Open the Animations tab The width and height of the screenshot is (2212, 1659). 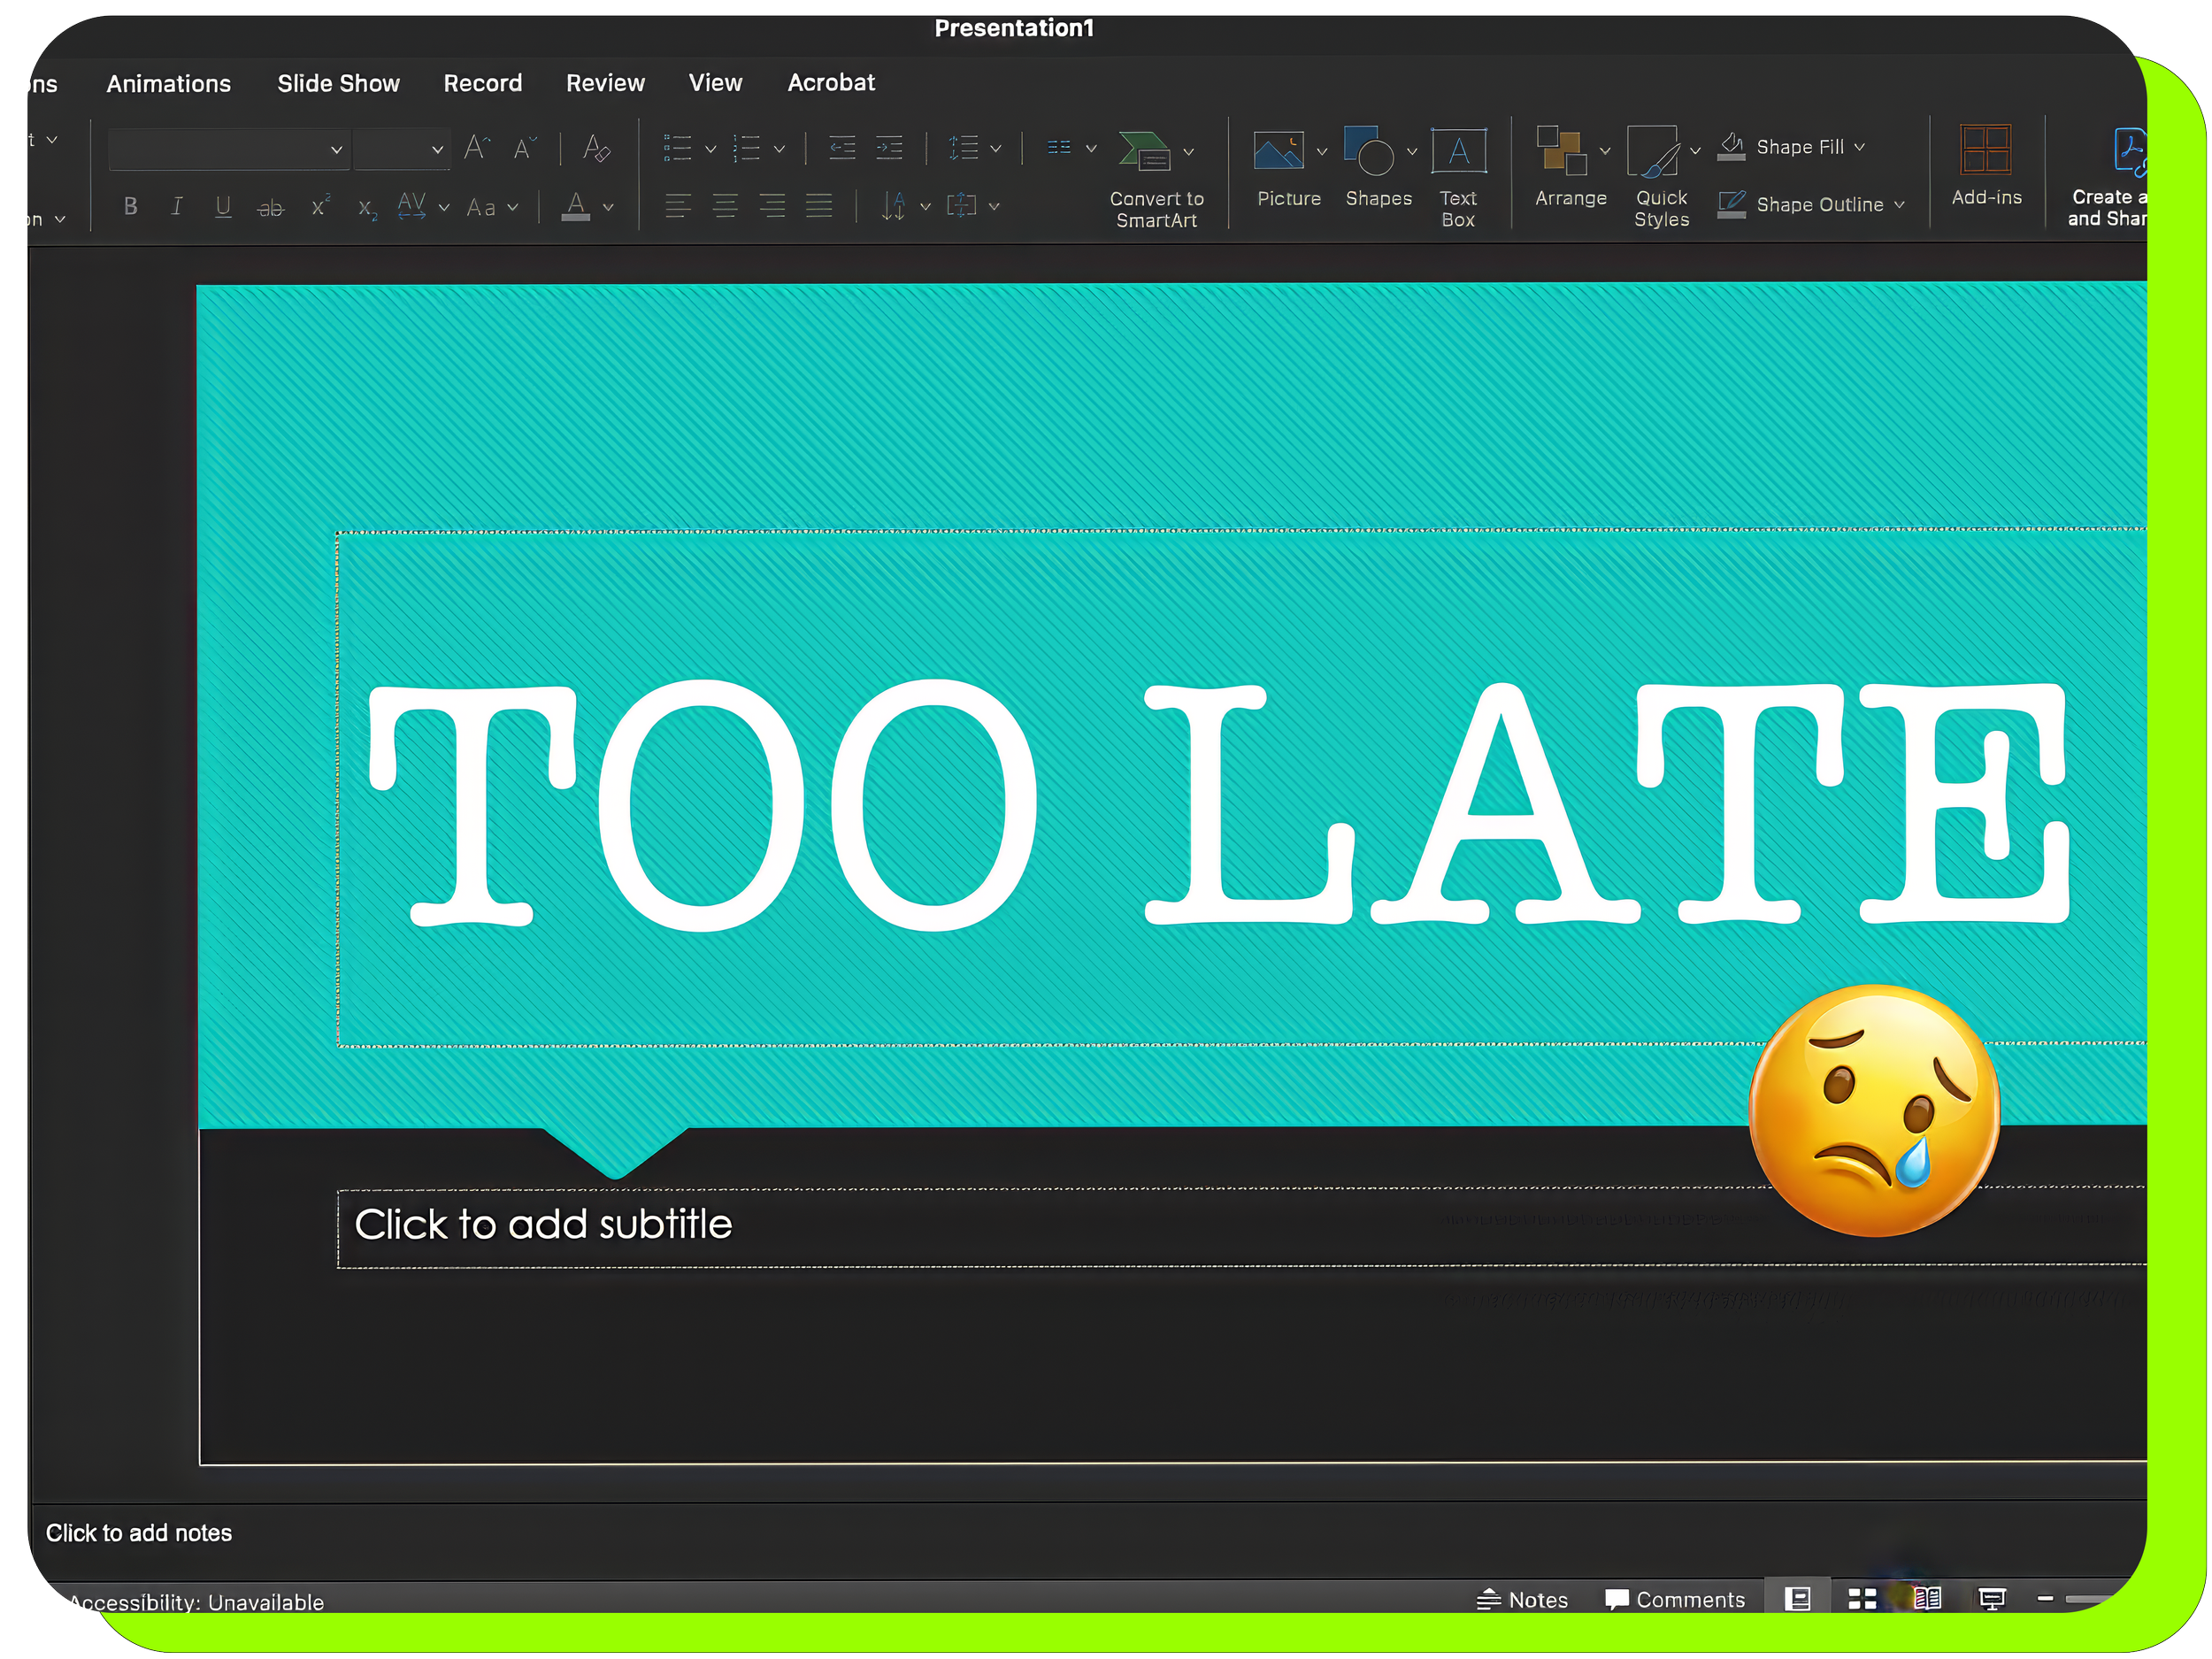(x=169, y=84)
